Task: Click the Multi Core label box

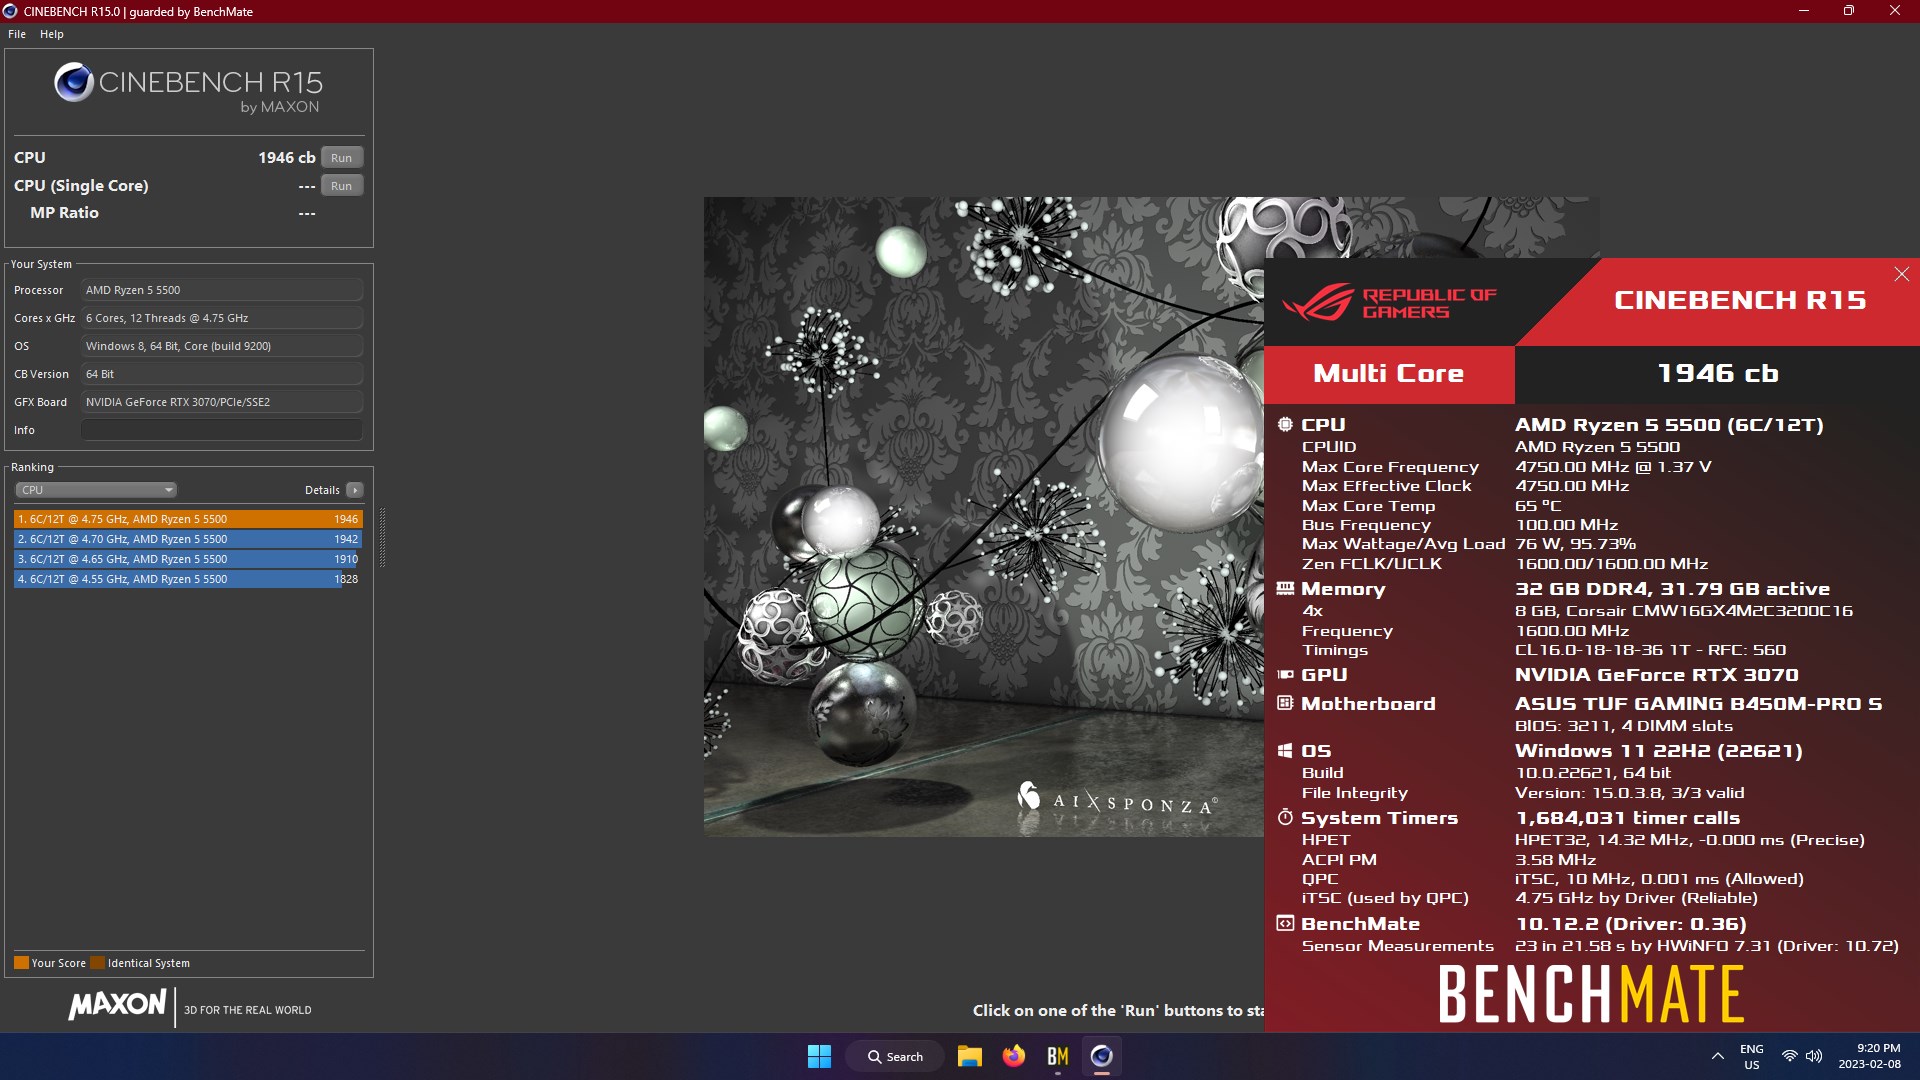Action: pos(1389,374)
